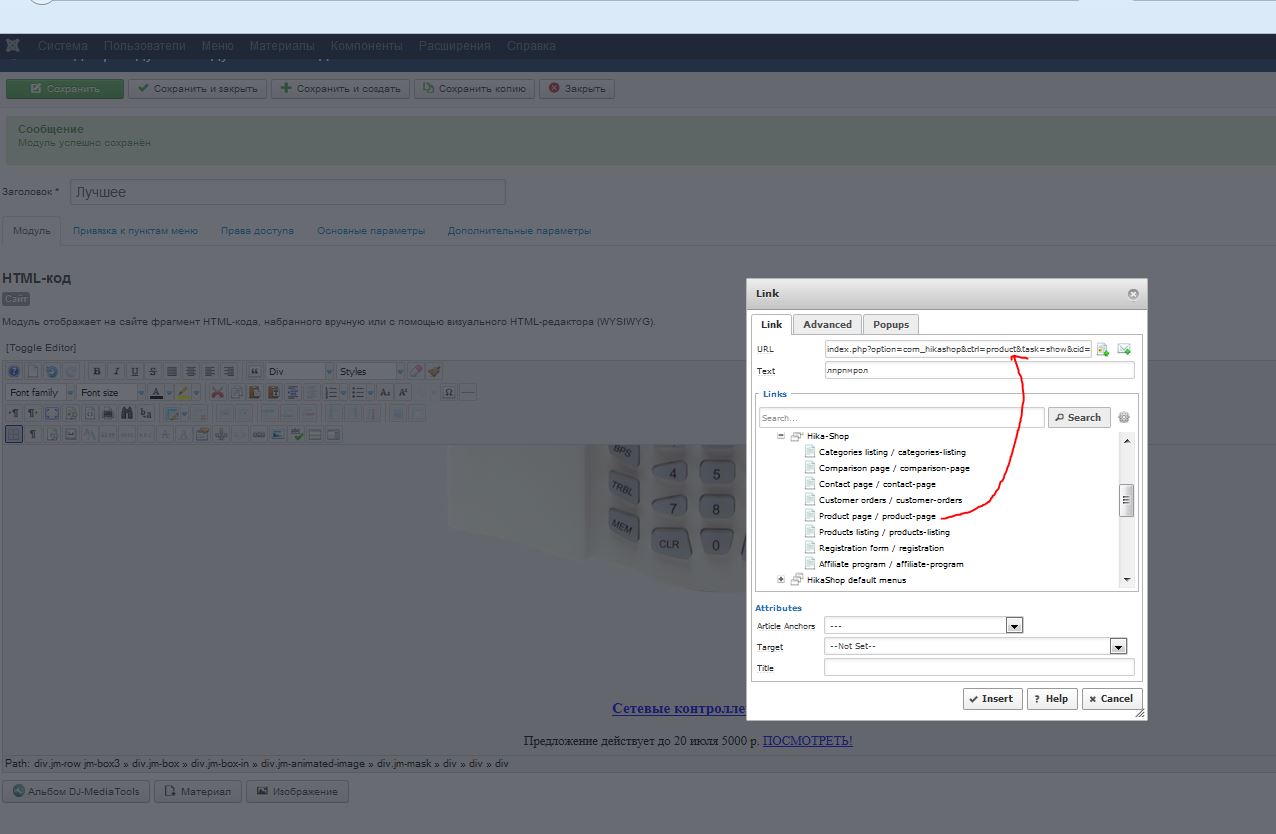Click the Bold icon in the editor toolbar
The image size is (1276, 834).
click(x=97, y=371)
